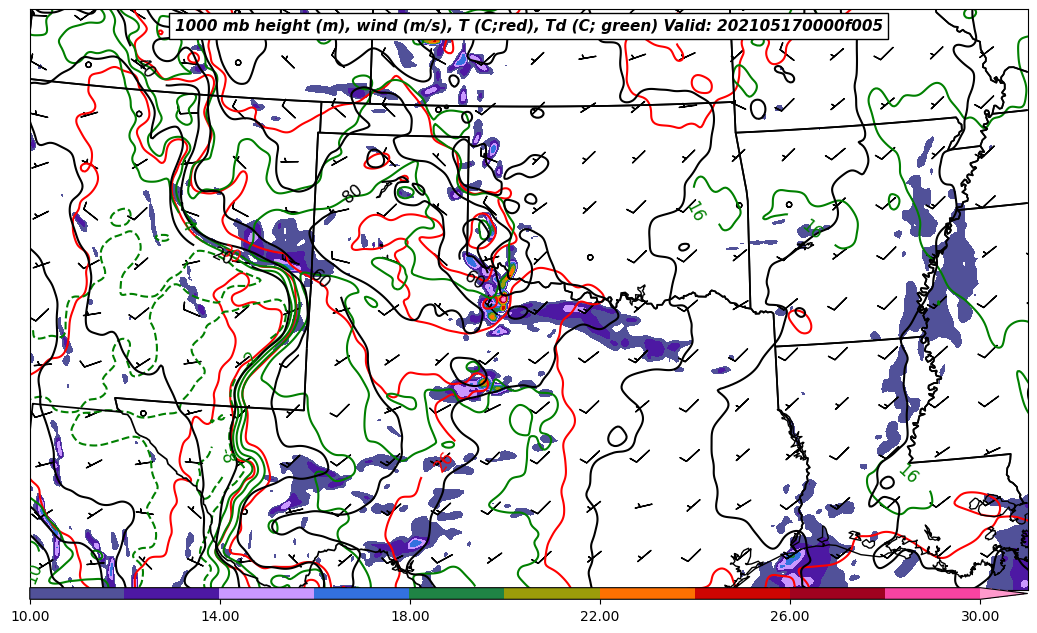Click the map title reading '1000 mb height (m), wind (m/s)'

528,26
